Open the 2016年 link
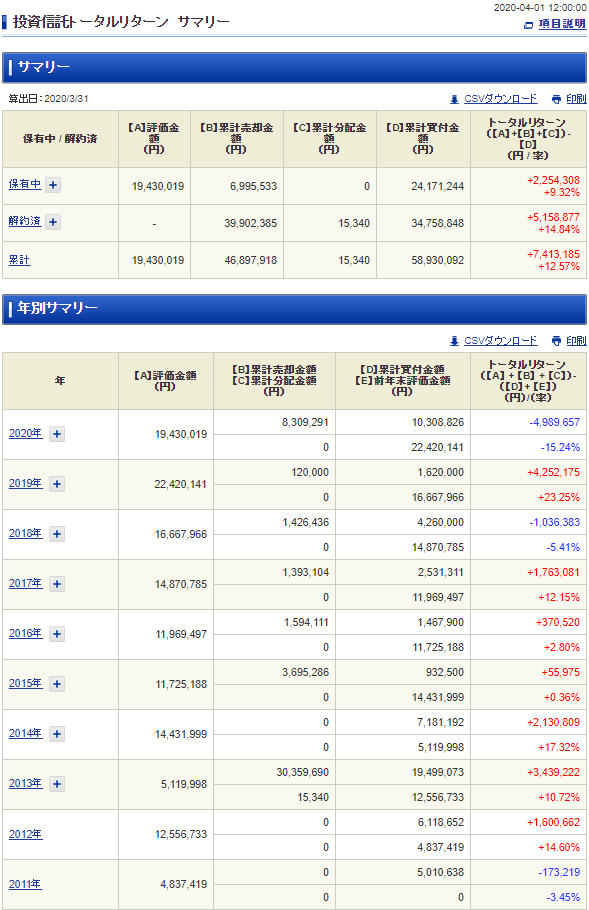The height and width of the screenshot is (910, 589). click(26, 633)
